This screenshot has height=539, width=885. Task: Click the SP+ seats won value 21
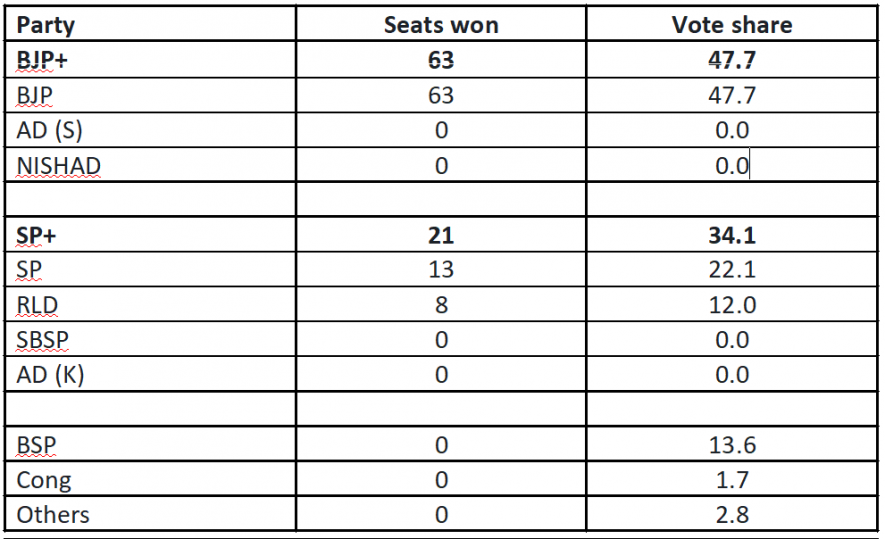pyautogui.click(x=441, y=235)
